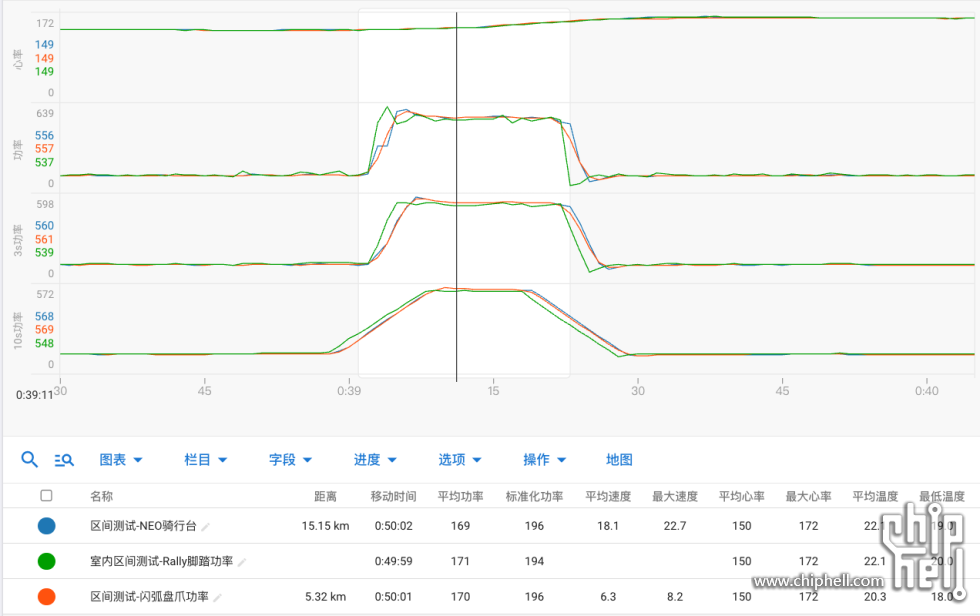This screenshot has width=980, height=616.
Task: Sort by 平均心率 column header
Action: [x=741, y=496]
